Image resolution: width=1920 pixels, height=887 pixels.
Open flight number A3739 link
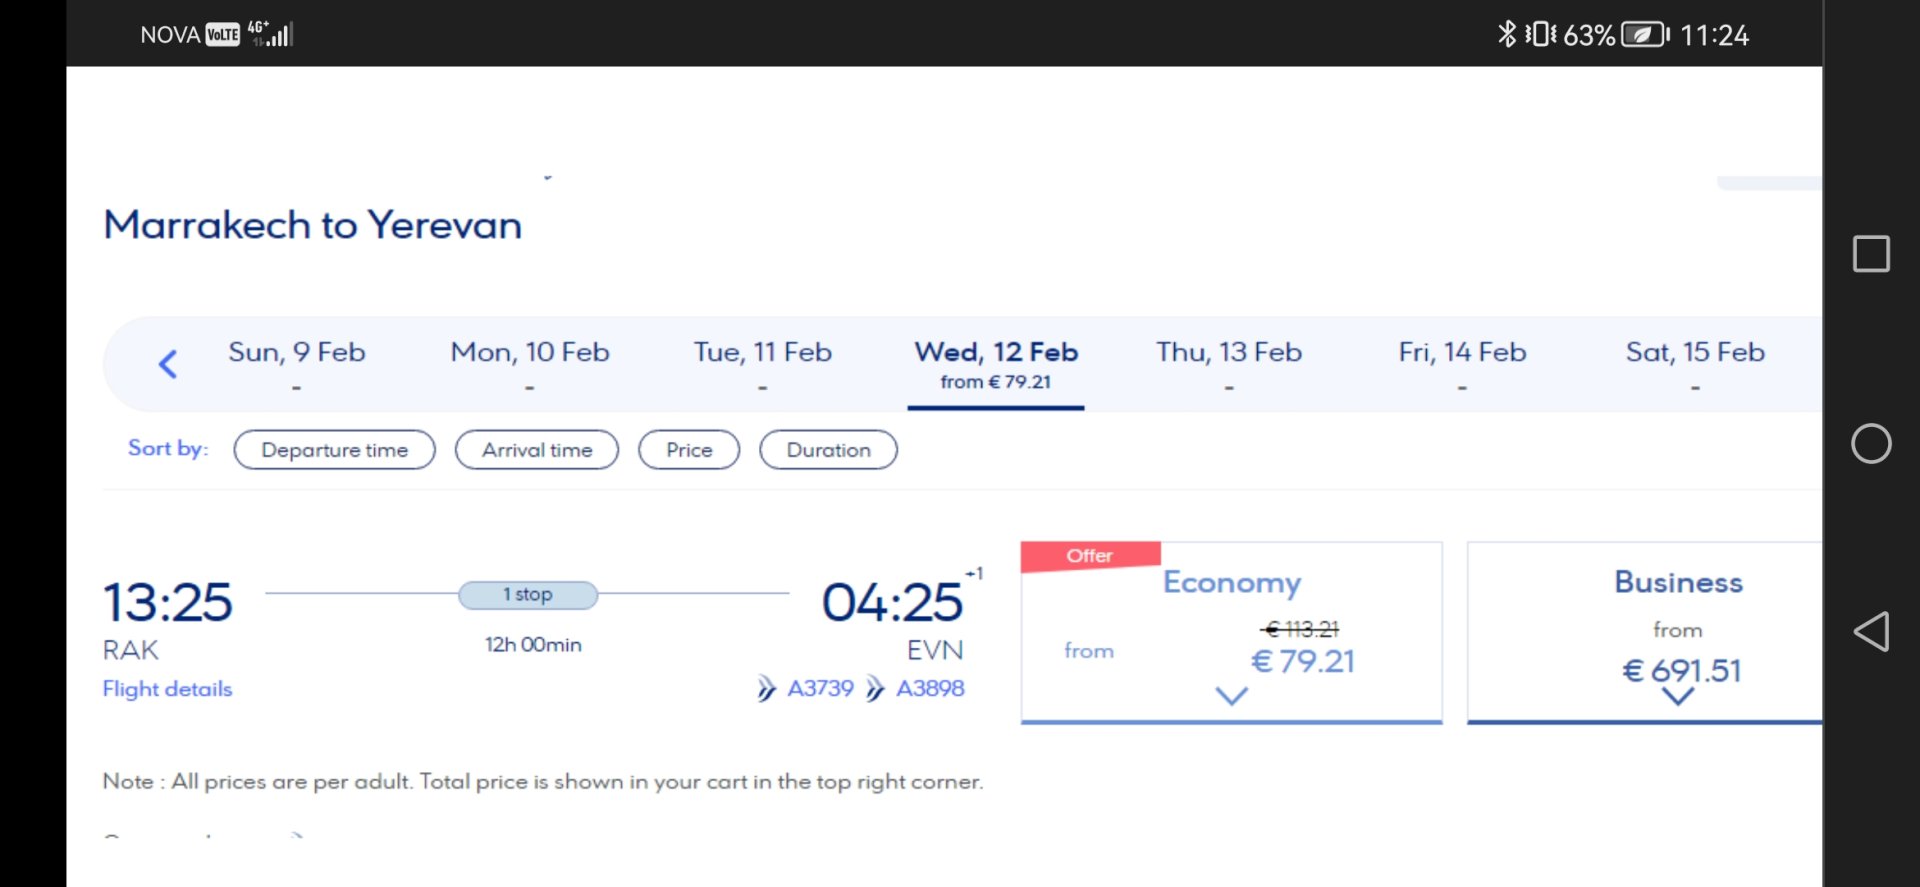[821, 689]
